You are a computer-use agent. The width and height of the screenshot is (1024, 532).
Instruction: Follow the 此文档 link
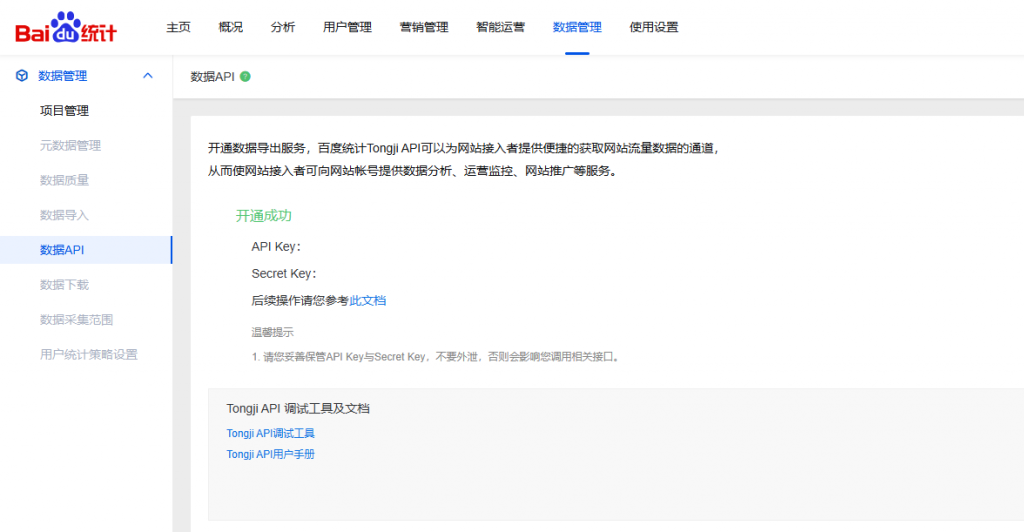[368, 301]
